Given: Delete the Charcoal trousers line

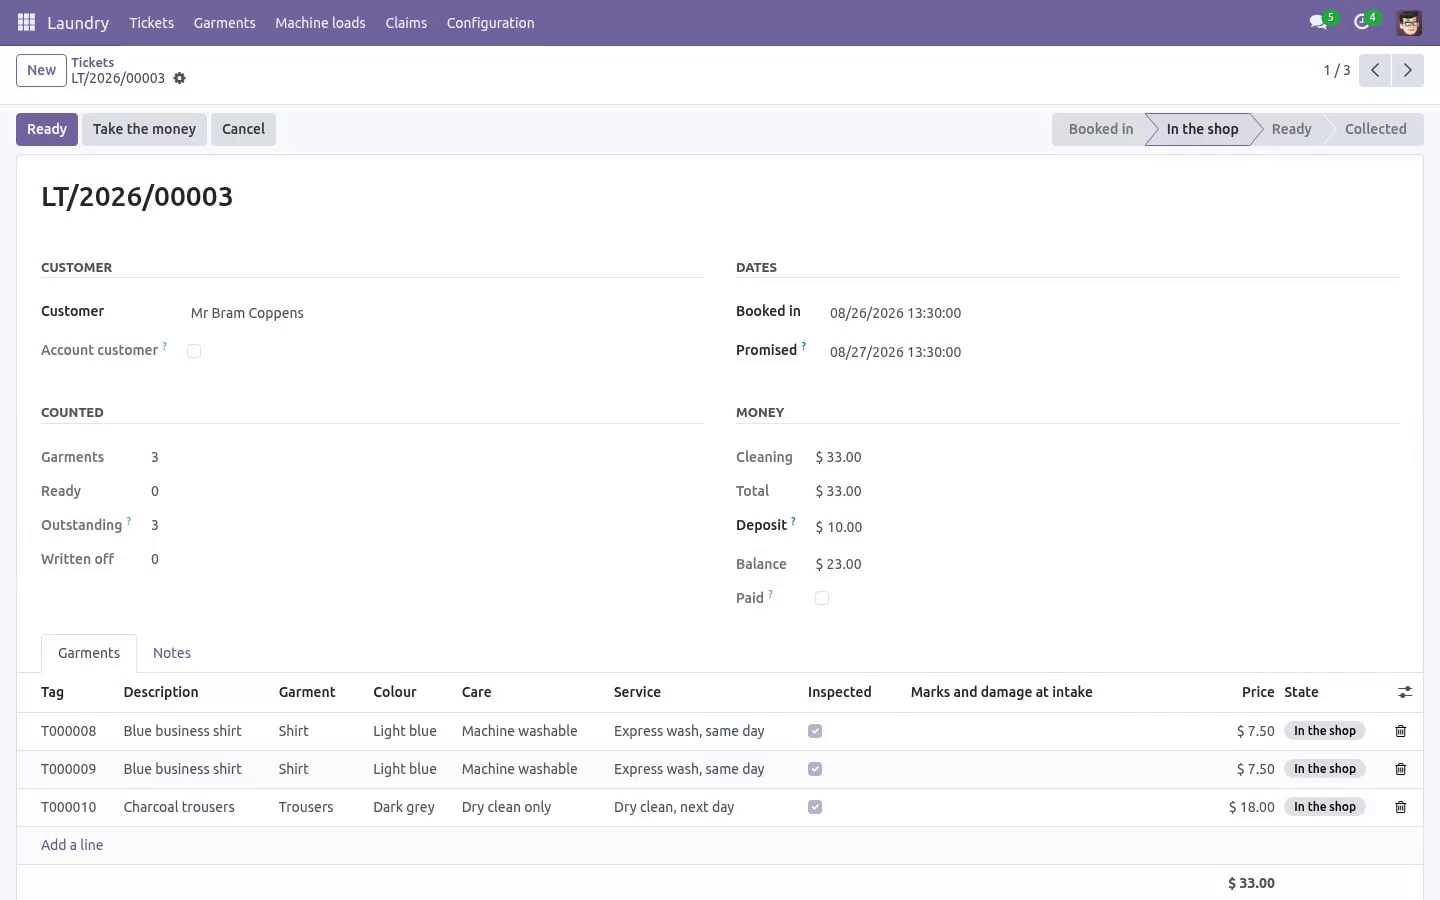Looking at the screenshot, I should (1400, 807).
